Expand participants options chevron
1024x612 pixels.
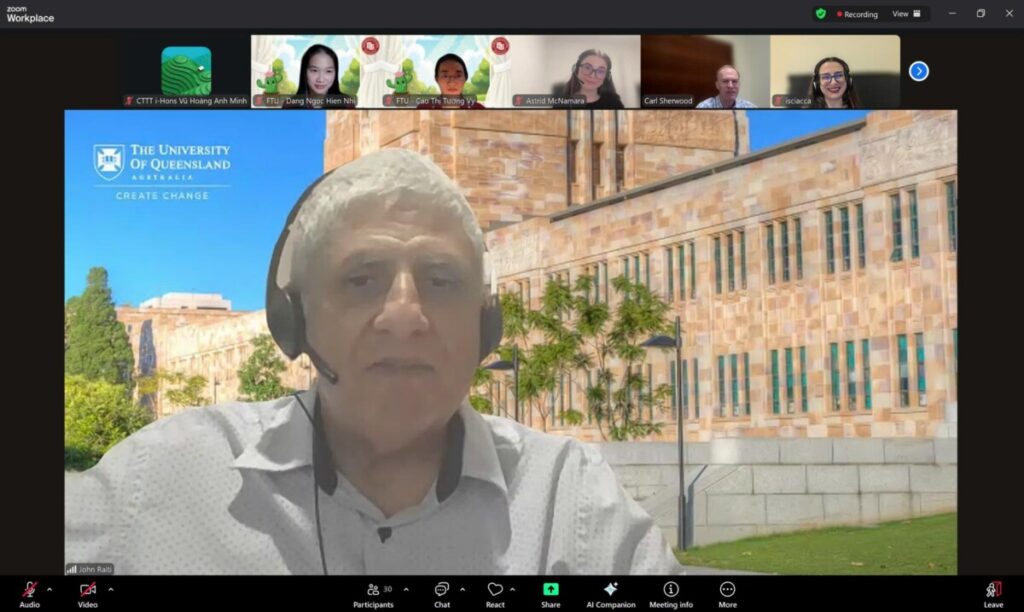coord(405,589)
